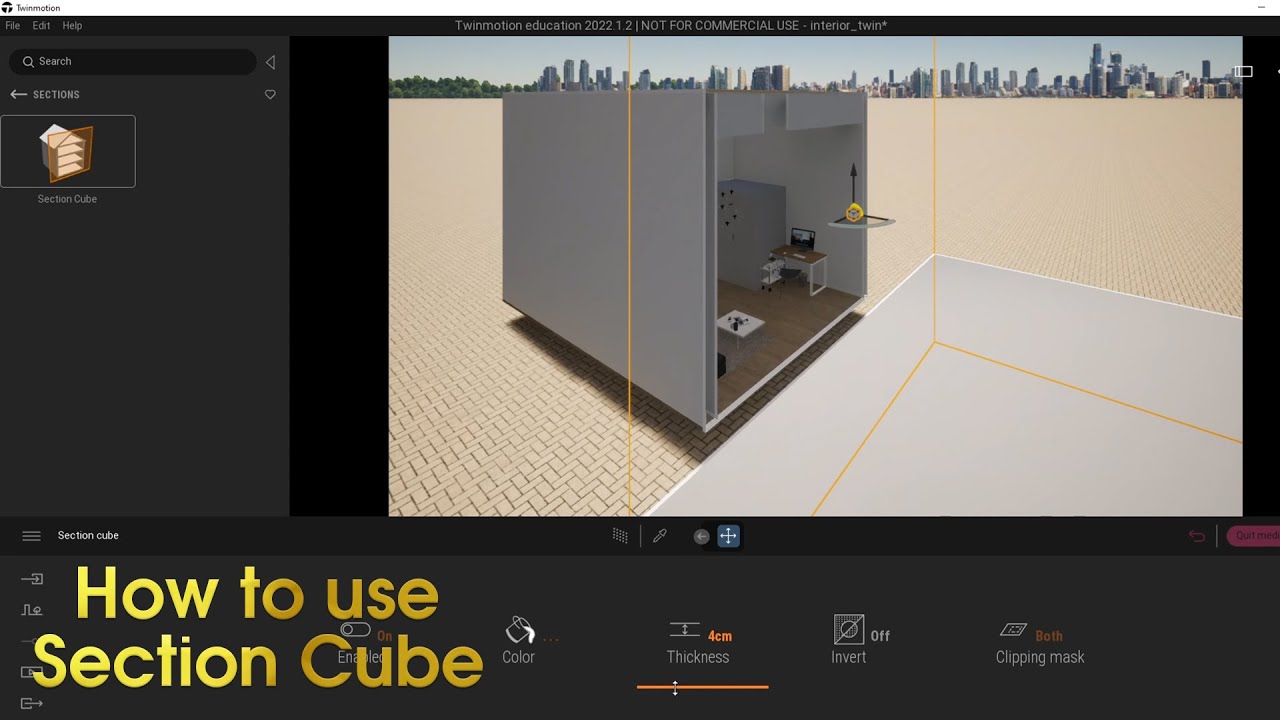Image resolution: width=1280 pixels, height=720 pixels.
Task: Open the File menu
Action: (12, 25)
